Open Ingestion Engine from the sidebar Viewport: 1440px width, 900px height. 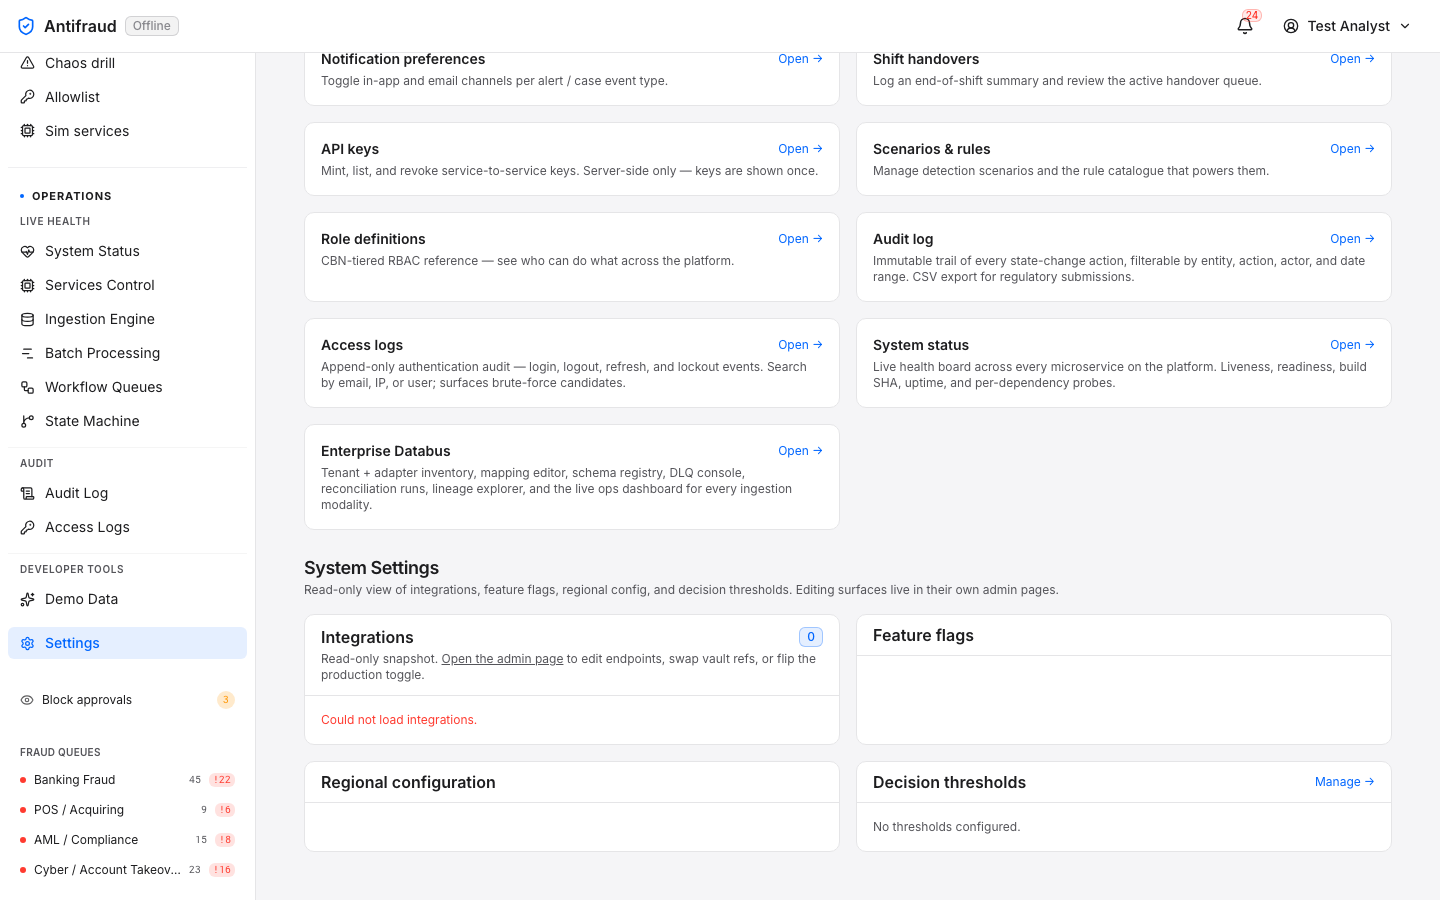pyautogui.click(x=127, y=319)
